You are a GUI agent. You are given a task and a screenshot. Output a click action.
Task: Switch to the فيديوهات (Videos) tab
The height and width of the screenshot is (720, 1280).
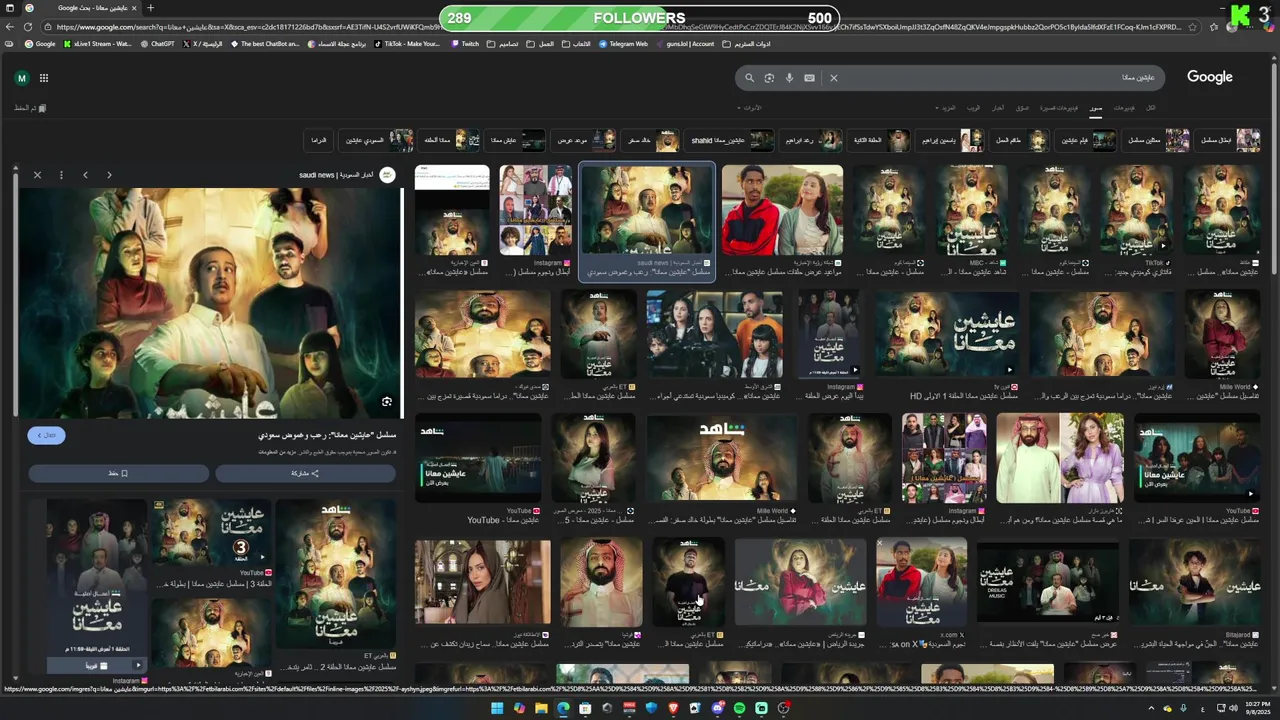pyautogui.click(x=1124, y=107)
